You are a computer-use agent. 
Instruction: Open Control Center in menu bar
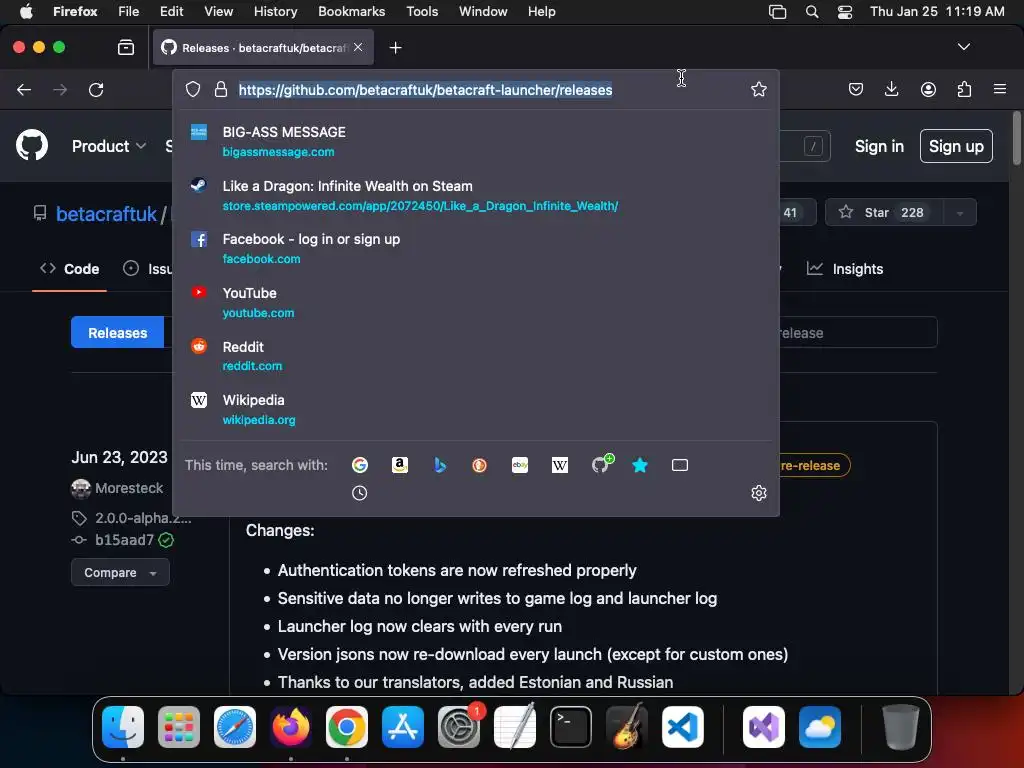tap(845, 11)
